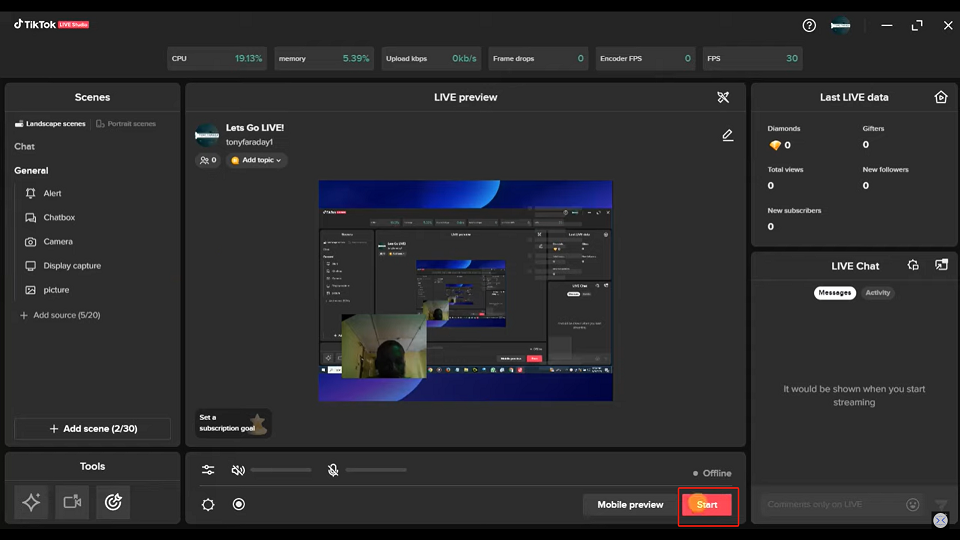The width and height of the screenshot is (960, 540).
Task: Click the LIVE preview thumbnail
Action: (465, 291)
